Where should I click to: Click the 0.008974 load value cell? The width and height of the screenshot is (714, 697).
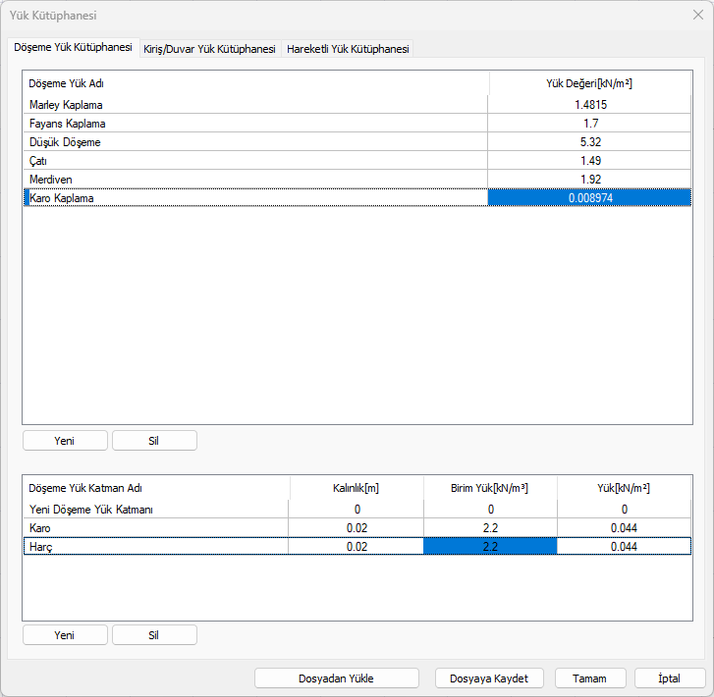point(589,198)
